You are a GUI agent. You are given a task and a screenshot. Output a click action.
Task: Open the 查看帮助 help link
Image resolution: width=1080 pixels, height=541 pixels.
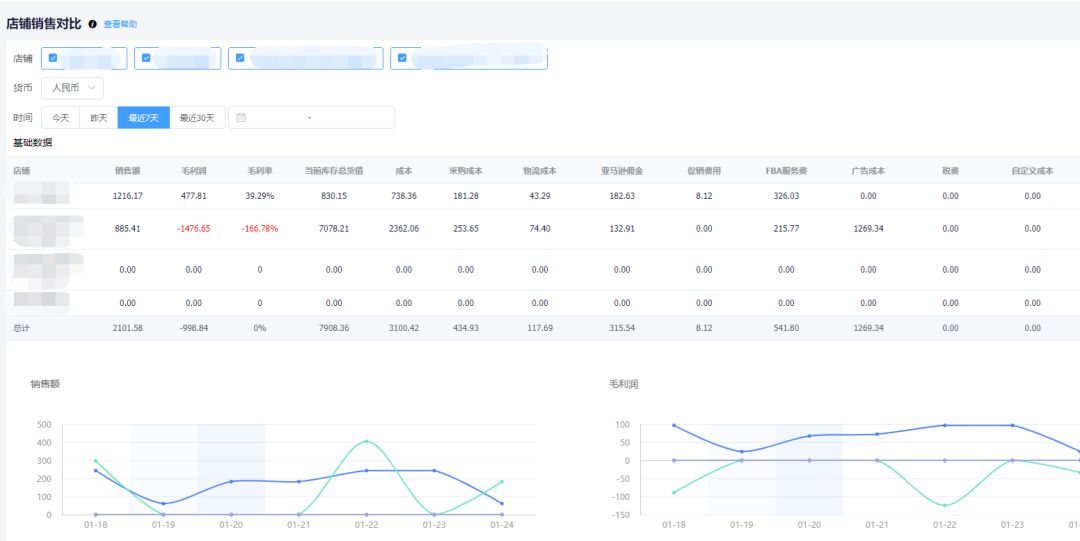(120, 24)
